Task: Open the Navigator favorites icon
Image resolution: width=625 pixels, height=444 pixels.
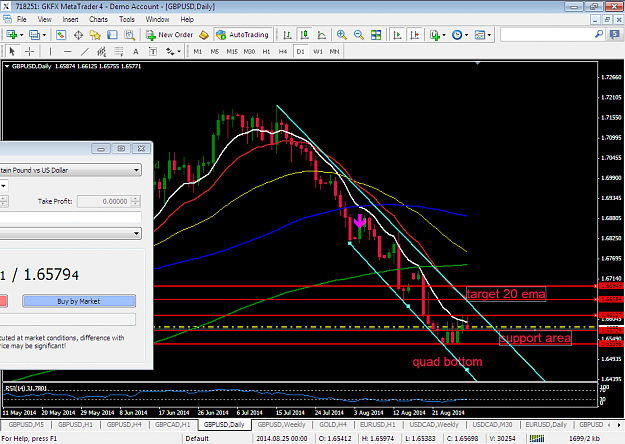Action: click(95, 35)
